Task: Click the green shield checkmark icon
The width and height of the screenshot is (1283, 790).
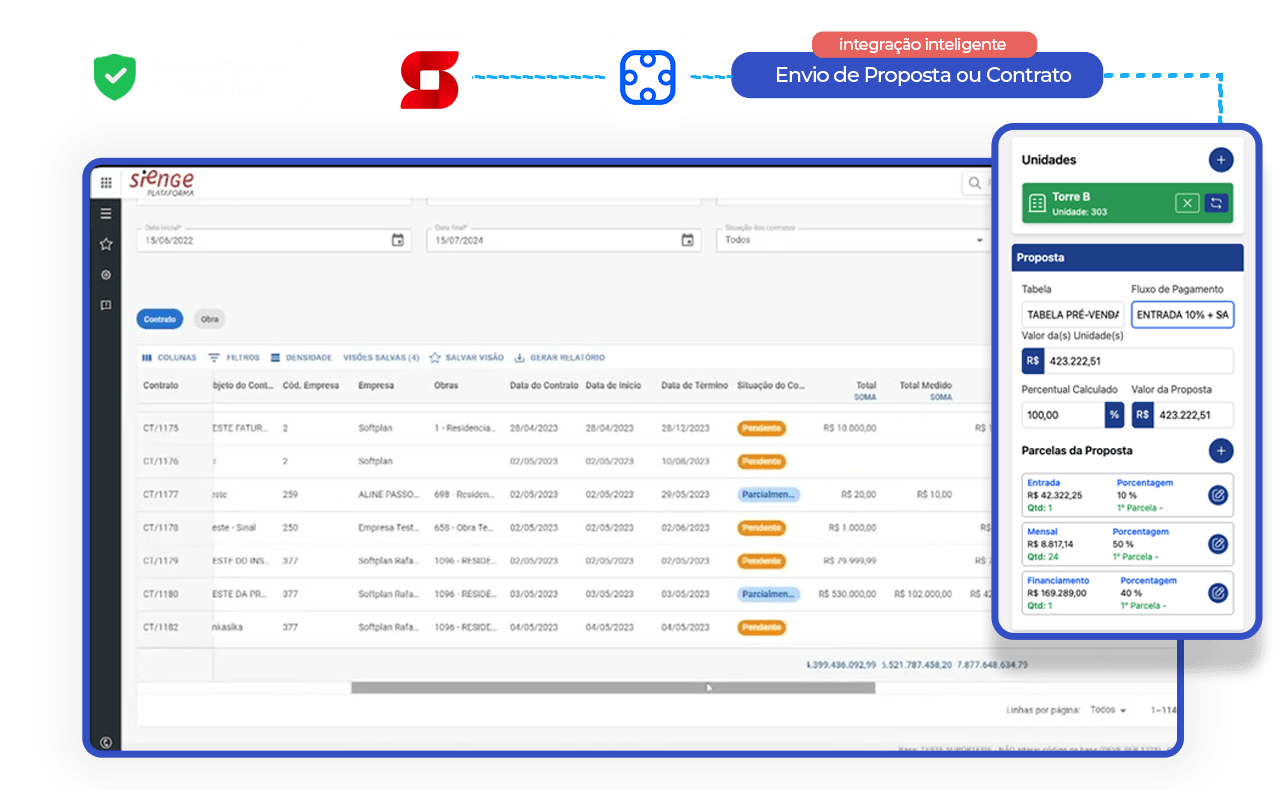Action: [x=114, y=77]
